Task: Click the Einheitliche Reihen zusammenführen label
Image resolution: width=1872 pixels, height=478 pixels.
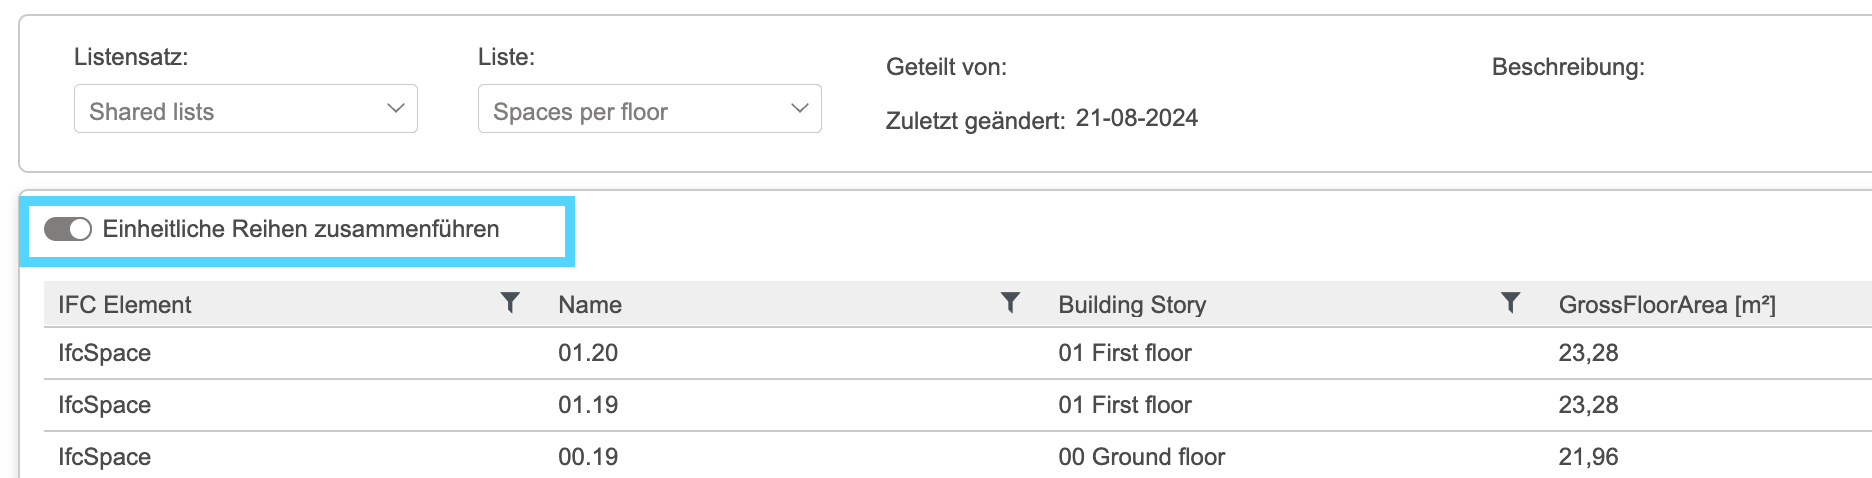Action: [x=301, y=229]
